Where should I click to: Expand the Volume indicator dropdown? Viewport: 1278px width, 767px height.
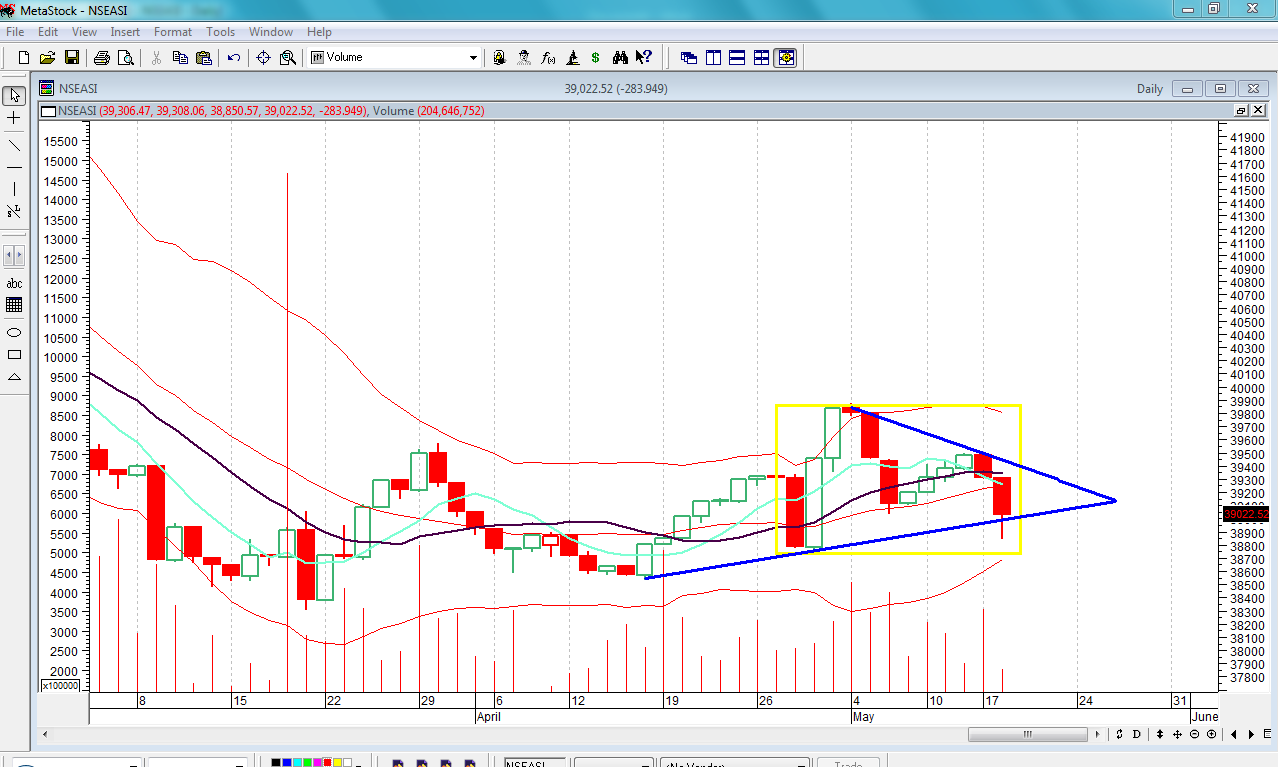click(x=474, y=58)
